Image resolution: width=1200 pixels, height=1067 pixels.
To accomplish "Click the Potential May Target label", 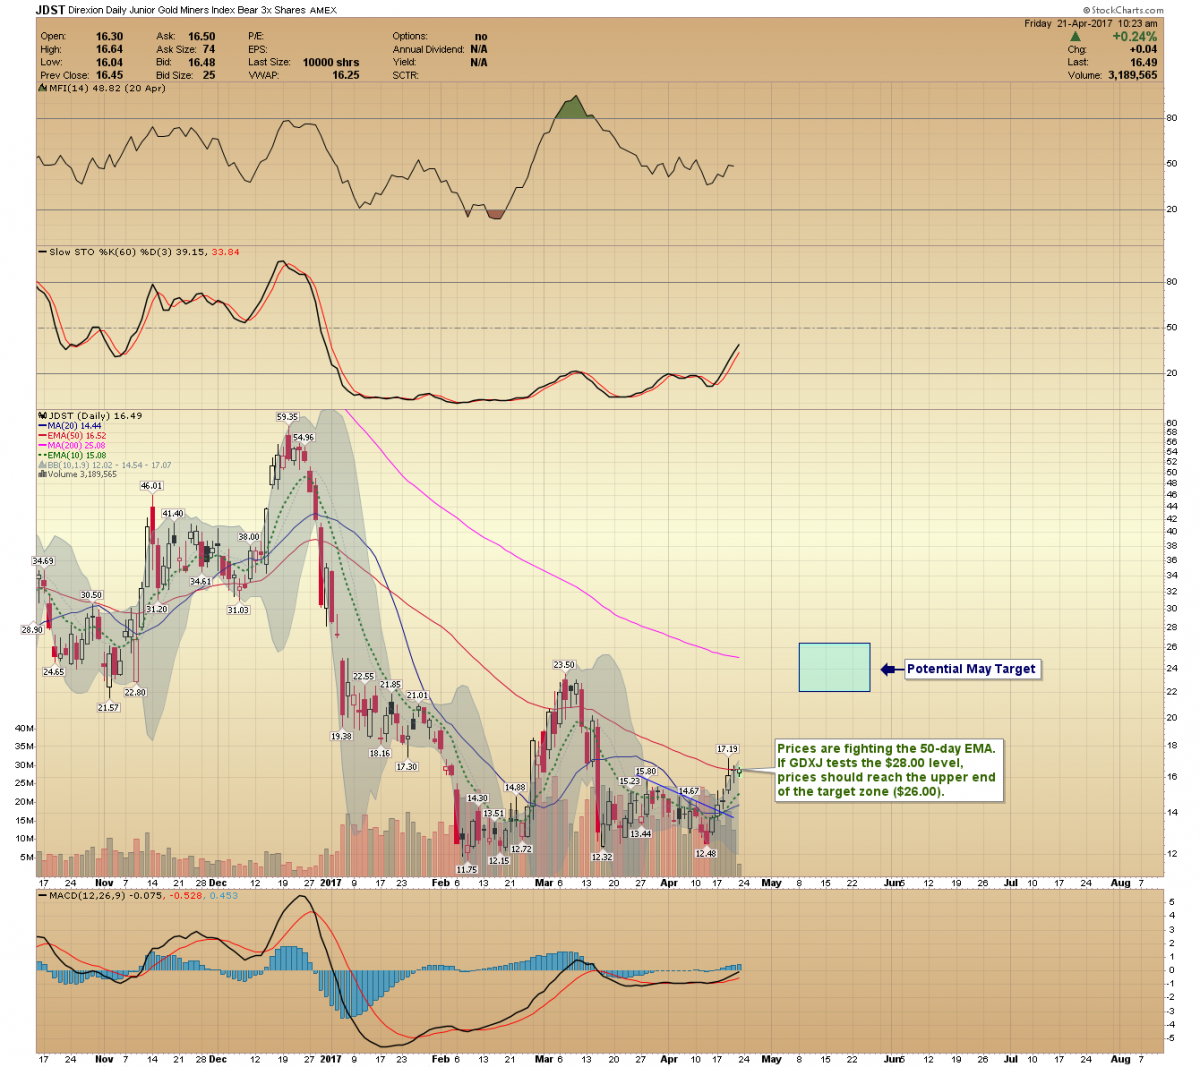I will (x=971, y=669).
